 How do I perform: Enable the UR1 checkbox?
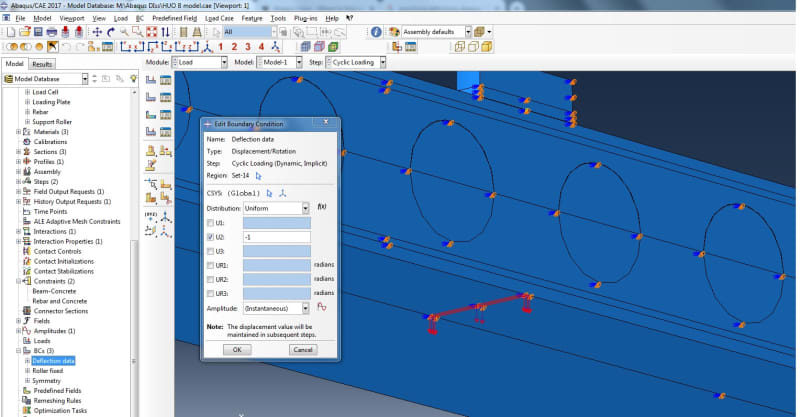coord(210,265)
